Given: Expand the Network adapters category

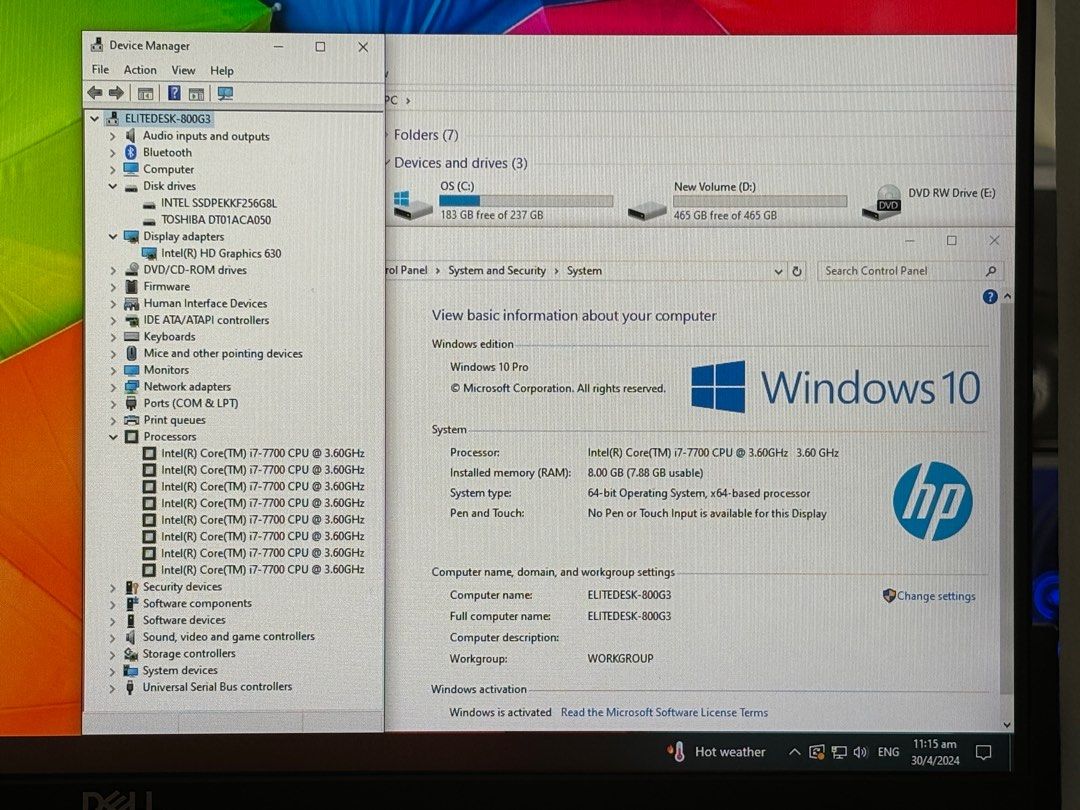Looking at the screenshot, I should click(x=113, y=386).
